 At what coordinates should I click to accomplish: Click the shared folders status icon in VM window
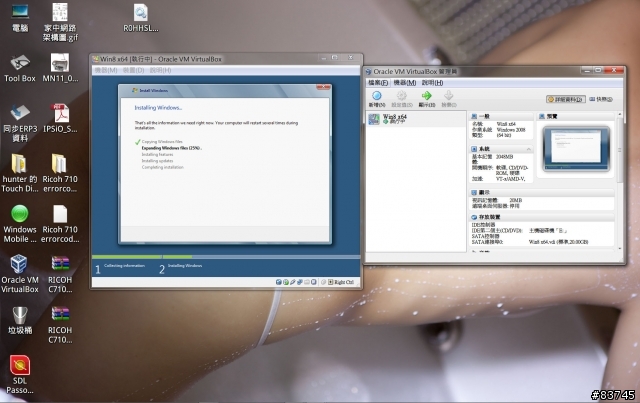pos(307,282)
